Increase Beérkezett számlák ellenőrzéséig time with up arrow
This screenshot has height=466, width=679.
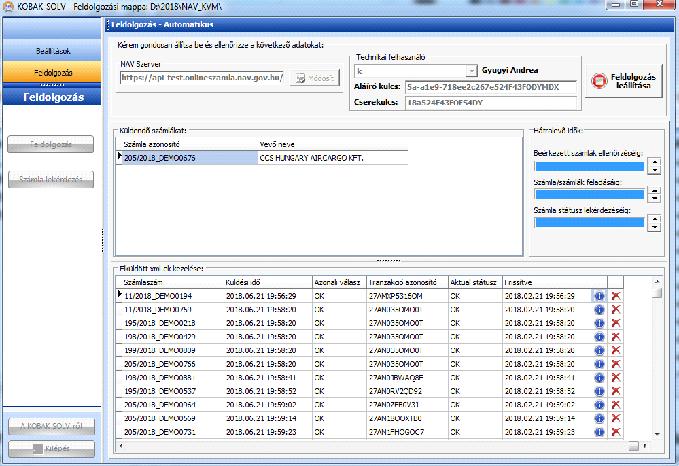point(654,162)
